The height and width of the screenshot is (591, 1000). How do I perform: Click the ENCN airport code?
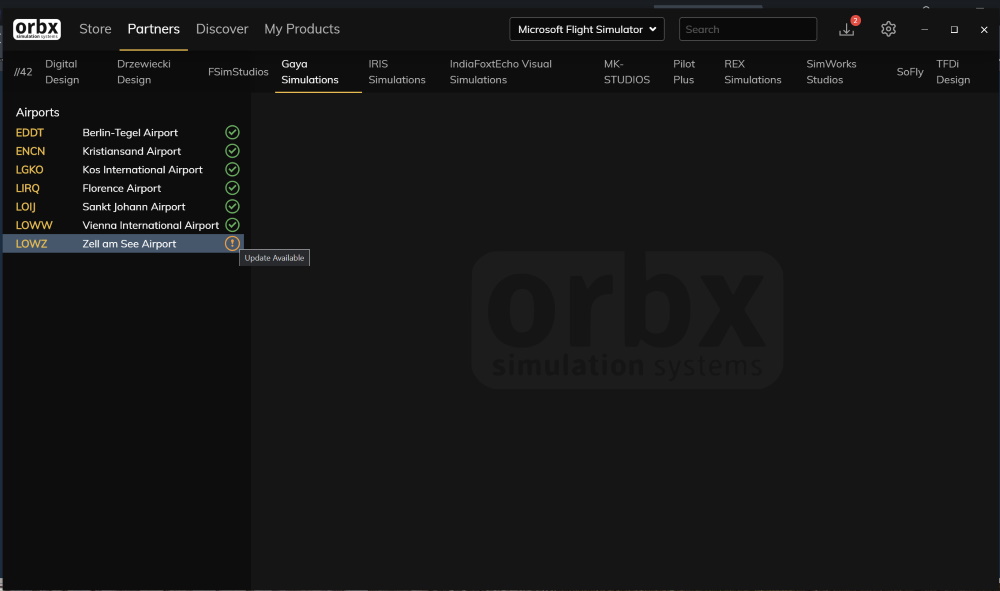30,150
